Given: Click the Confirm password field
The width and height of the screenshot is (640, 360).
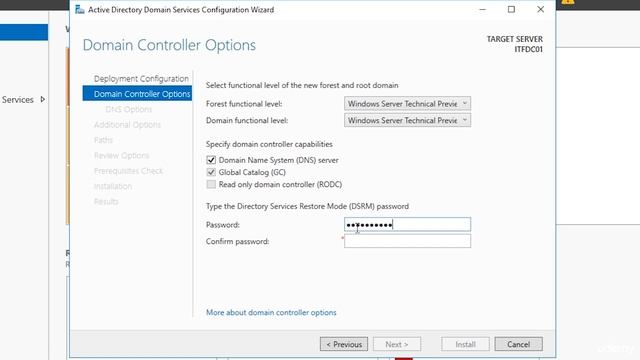Looking at the screenshot, I should coord(407,241).
